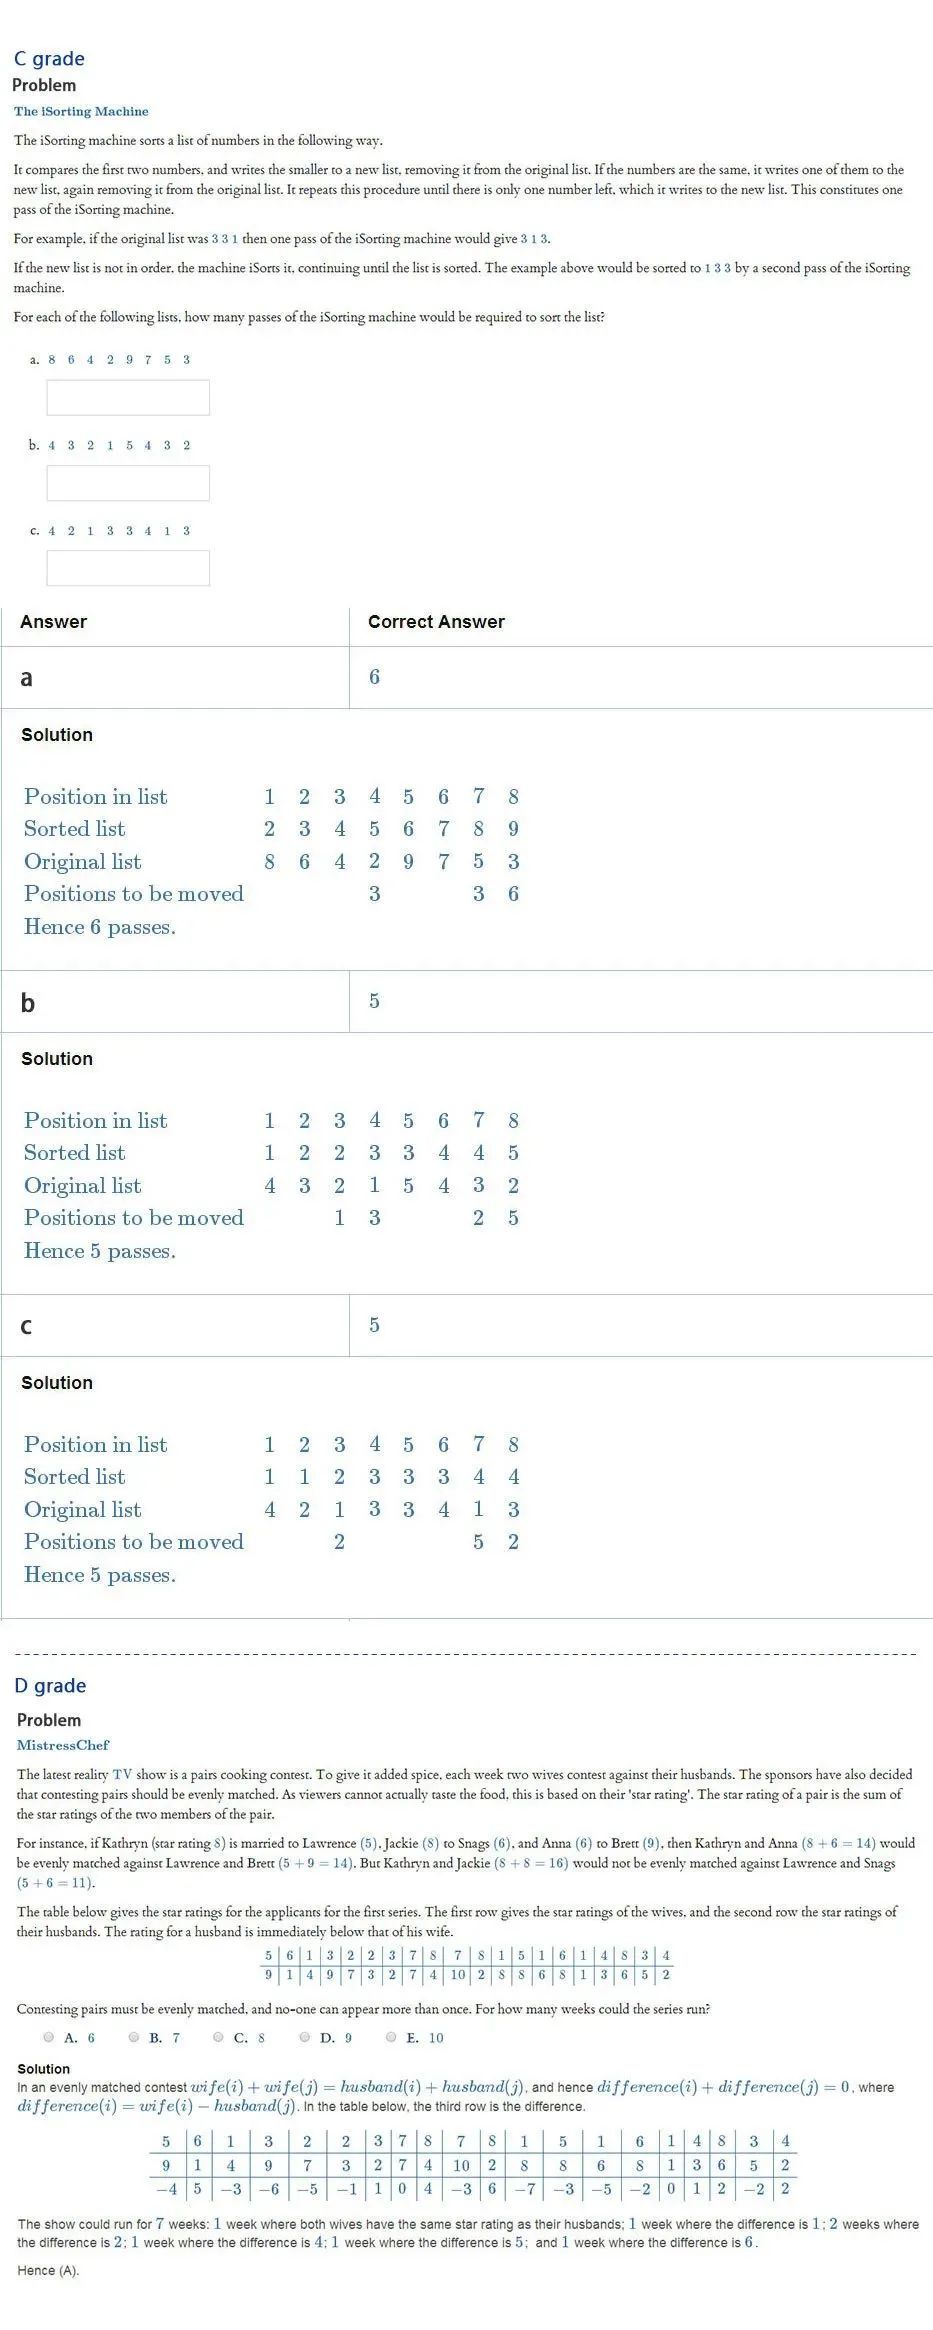The height and width of the screenshot is (2330, 933).
Task: Click 'The iSorting Machine' problem title
Action: click(81, 111)
